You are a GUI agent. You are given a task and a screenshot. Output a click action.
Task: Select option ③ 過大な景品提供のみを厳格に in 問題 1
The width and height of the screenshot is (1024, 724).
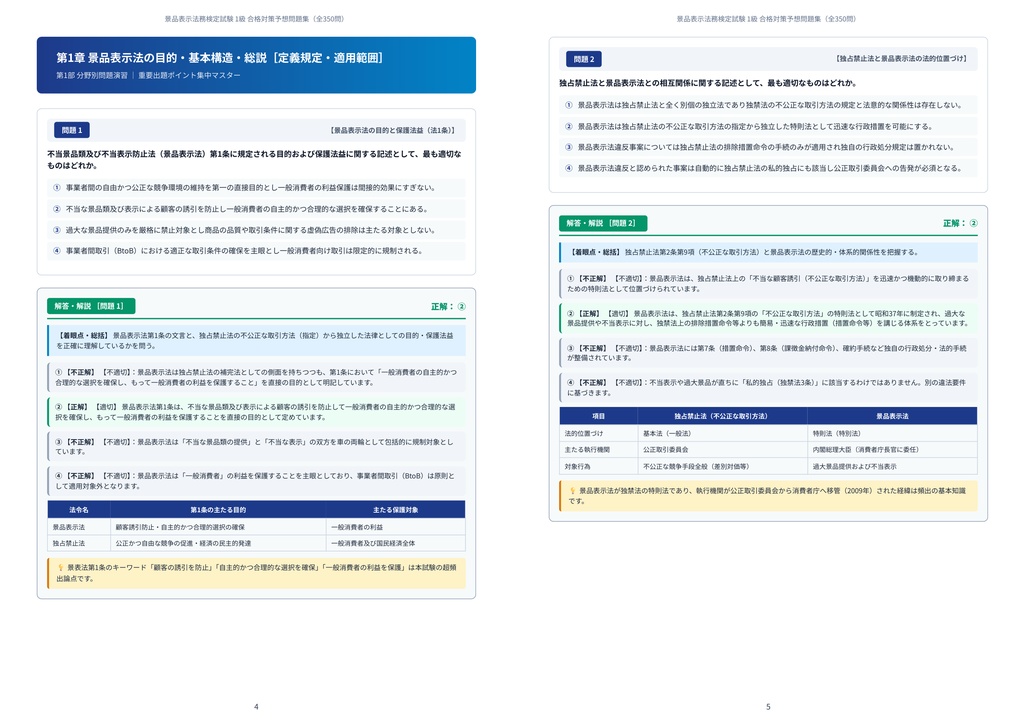(x=256, y=230)
